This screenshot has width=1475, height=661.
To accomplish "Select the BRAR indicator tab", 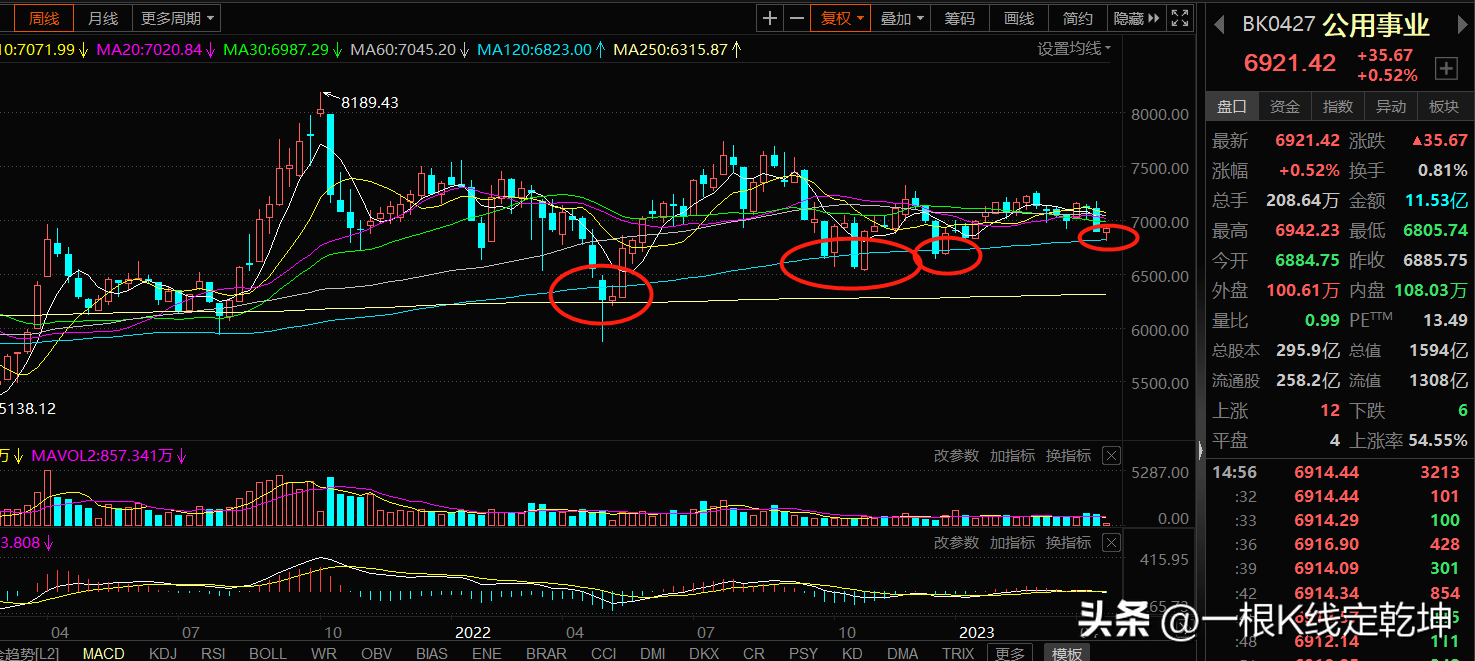I will 546,653.
